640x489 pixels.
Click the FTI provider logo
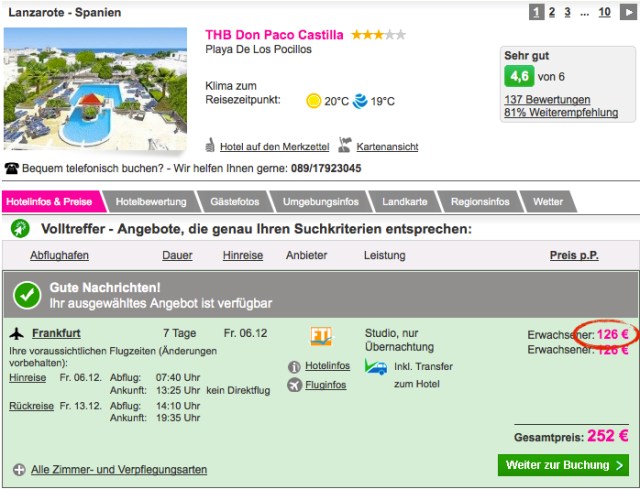[x=321, y=336]
